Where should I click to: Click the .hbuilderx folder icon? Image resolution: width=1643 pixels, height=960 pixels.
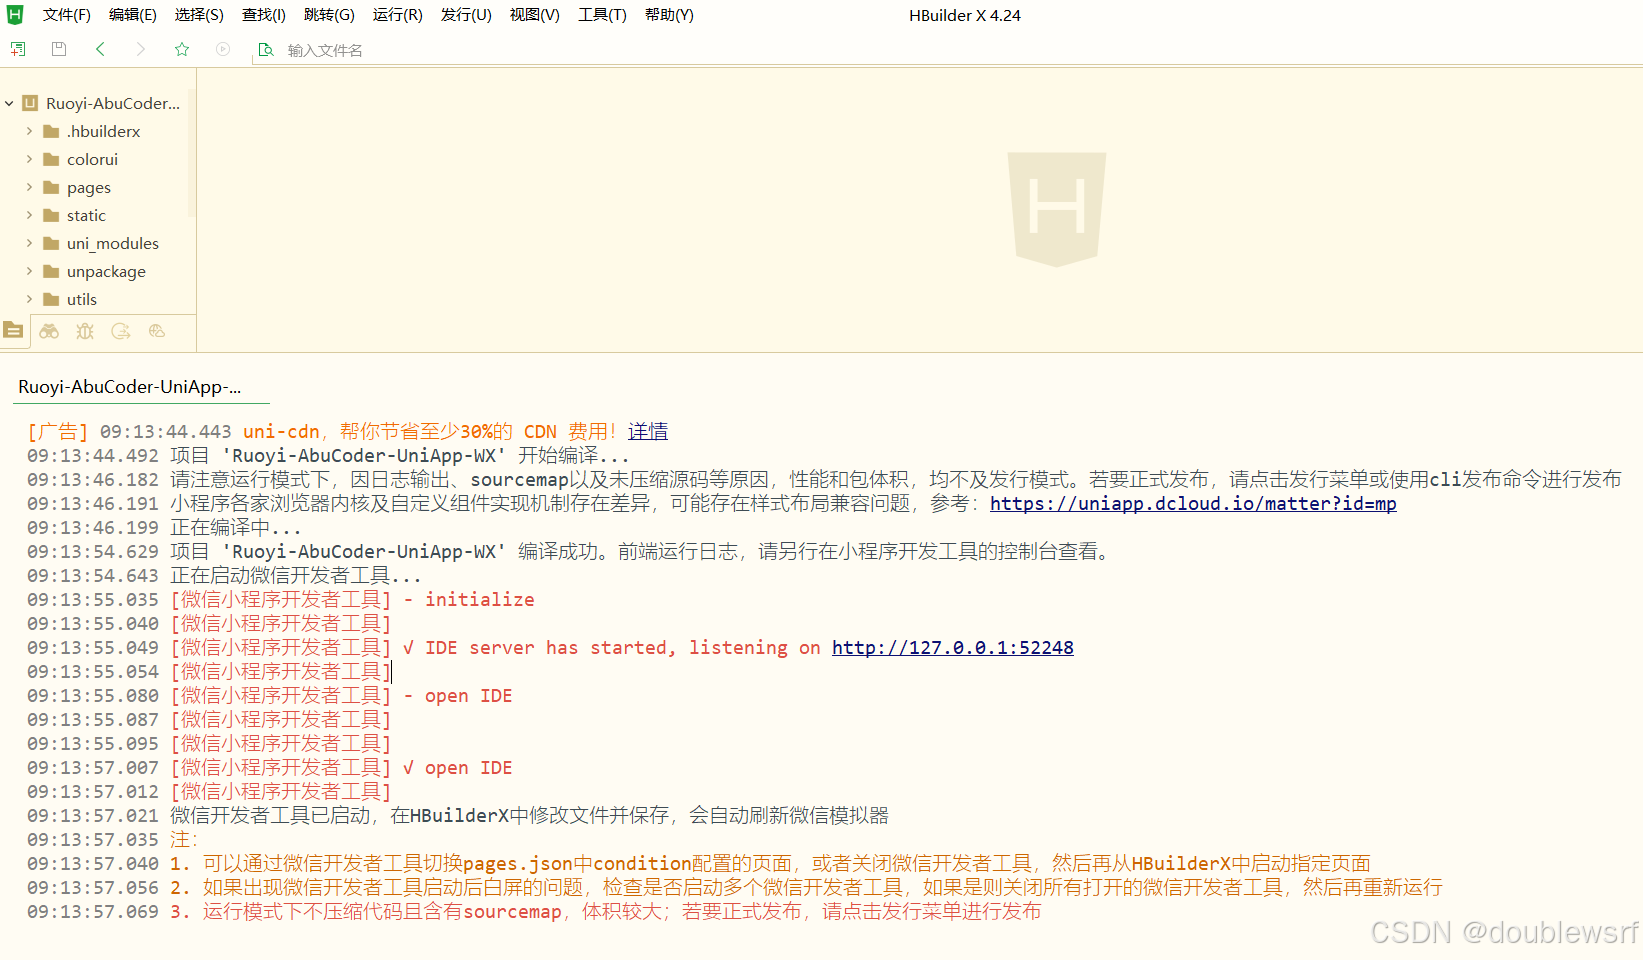pyautogui.click(x=51, y=131)
